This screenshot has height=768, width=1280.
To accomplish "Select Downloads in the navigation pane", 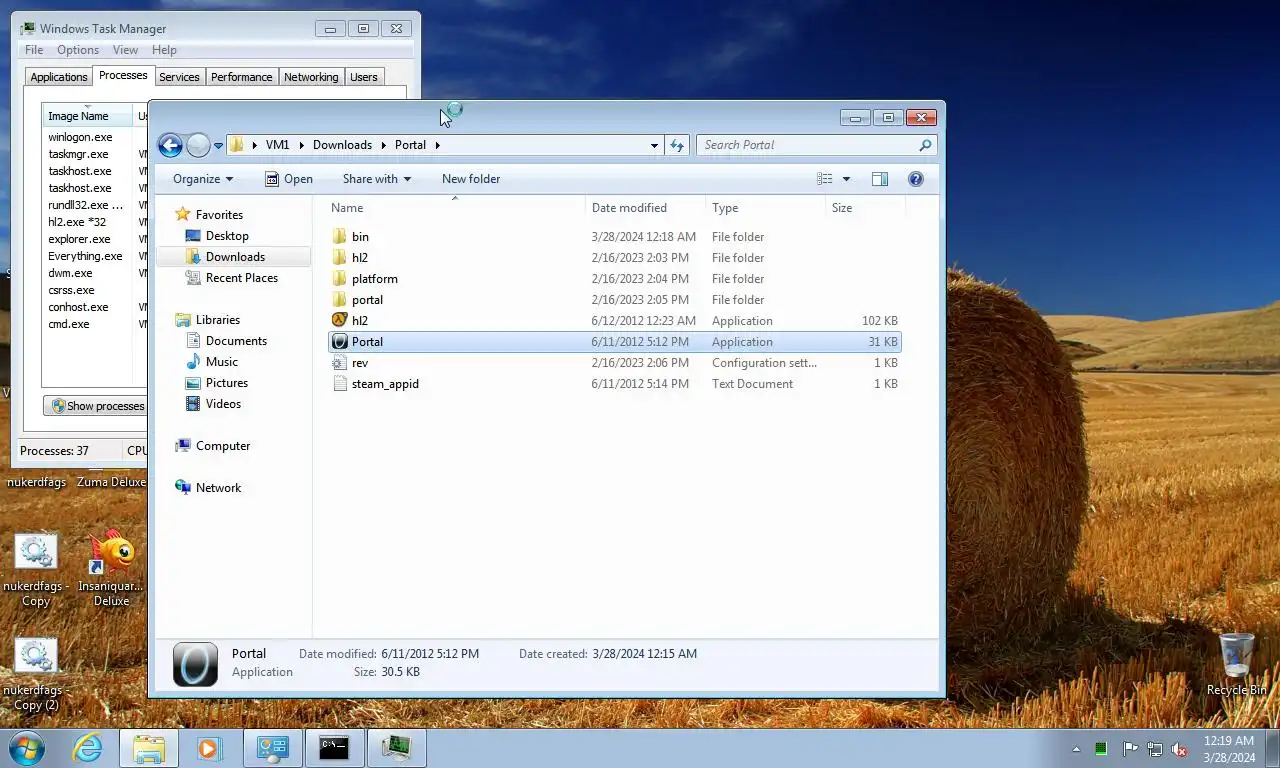I will 235,257.
